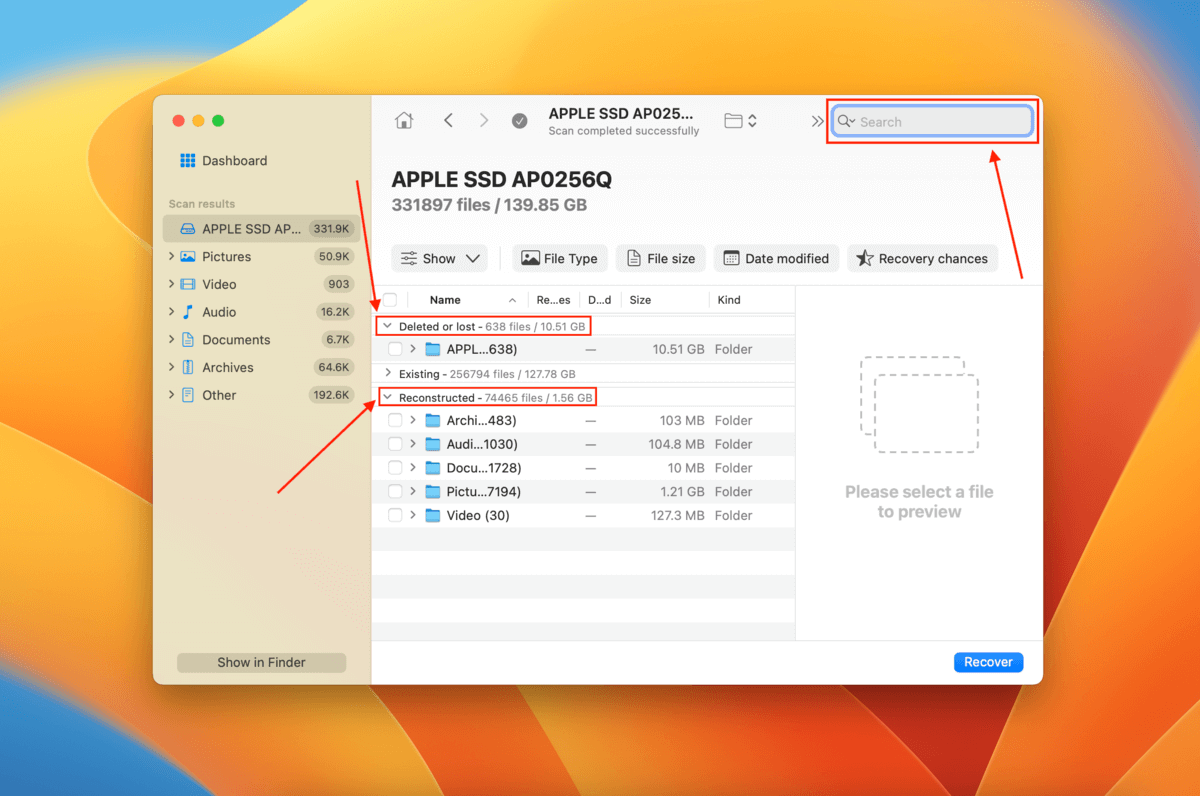Check the Audi...1030) folder checkbox
Image resolution: width=1200 pixels, height=796 pixels.
[x=395, y=444]
